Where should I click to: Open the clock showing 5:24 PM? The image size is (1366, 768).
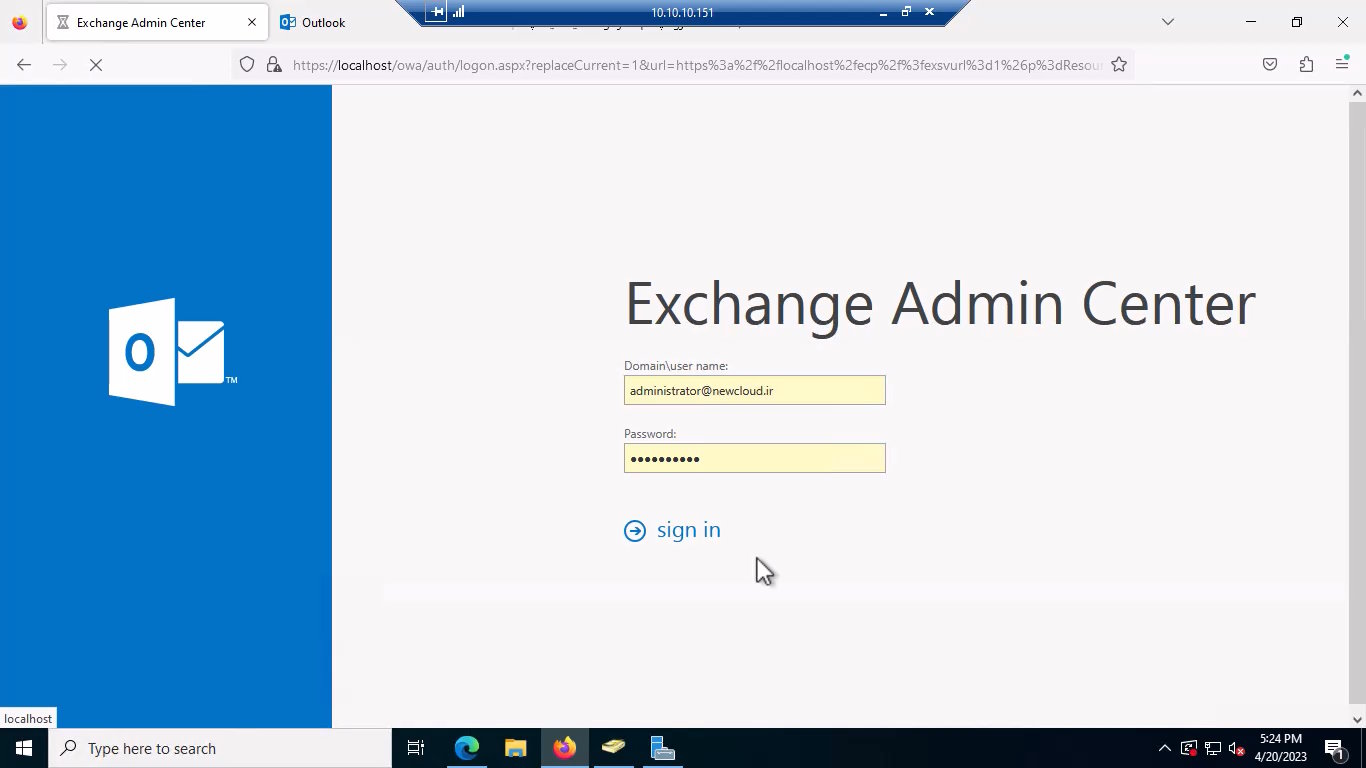(1280, 748)
